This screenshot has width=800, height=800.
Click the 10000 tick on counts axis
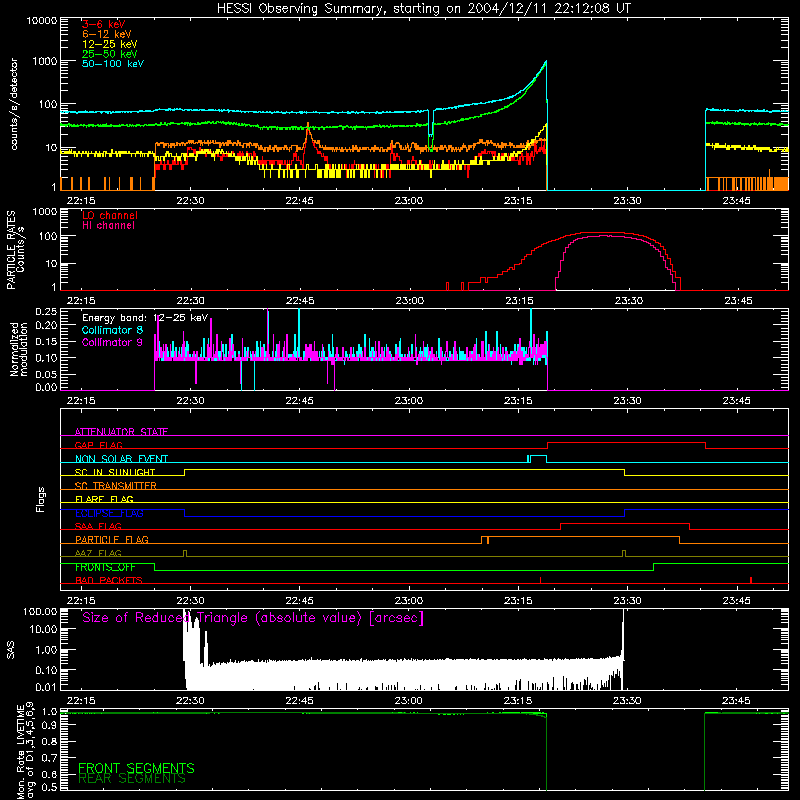(41, 21)
